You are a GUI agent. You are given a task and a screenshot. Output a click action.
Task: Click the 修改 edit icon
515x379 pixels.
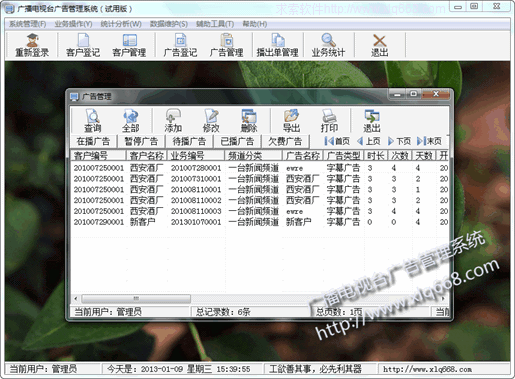211,121
